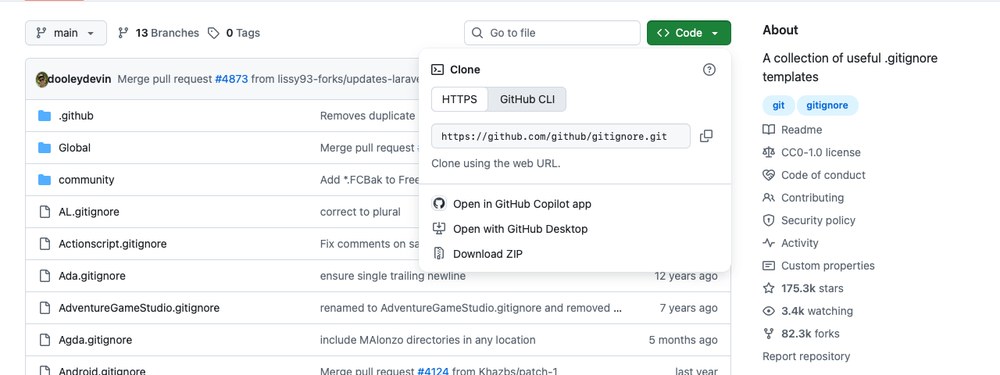This screenshot has height=375, width=1000.
Task: Click the file icon beside AdventureGameStudio.gitignore
Action: [44, 308]
